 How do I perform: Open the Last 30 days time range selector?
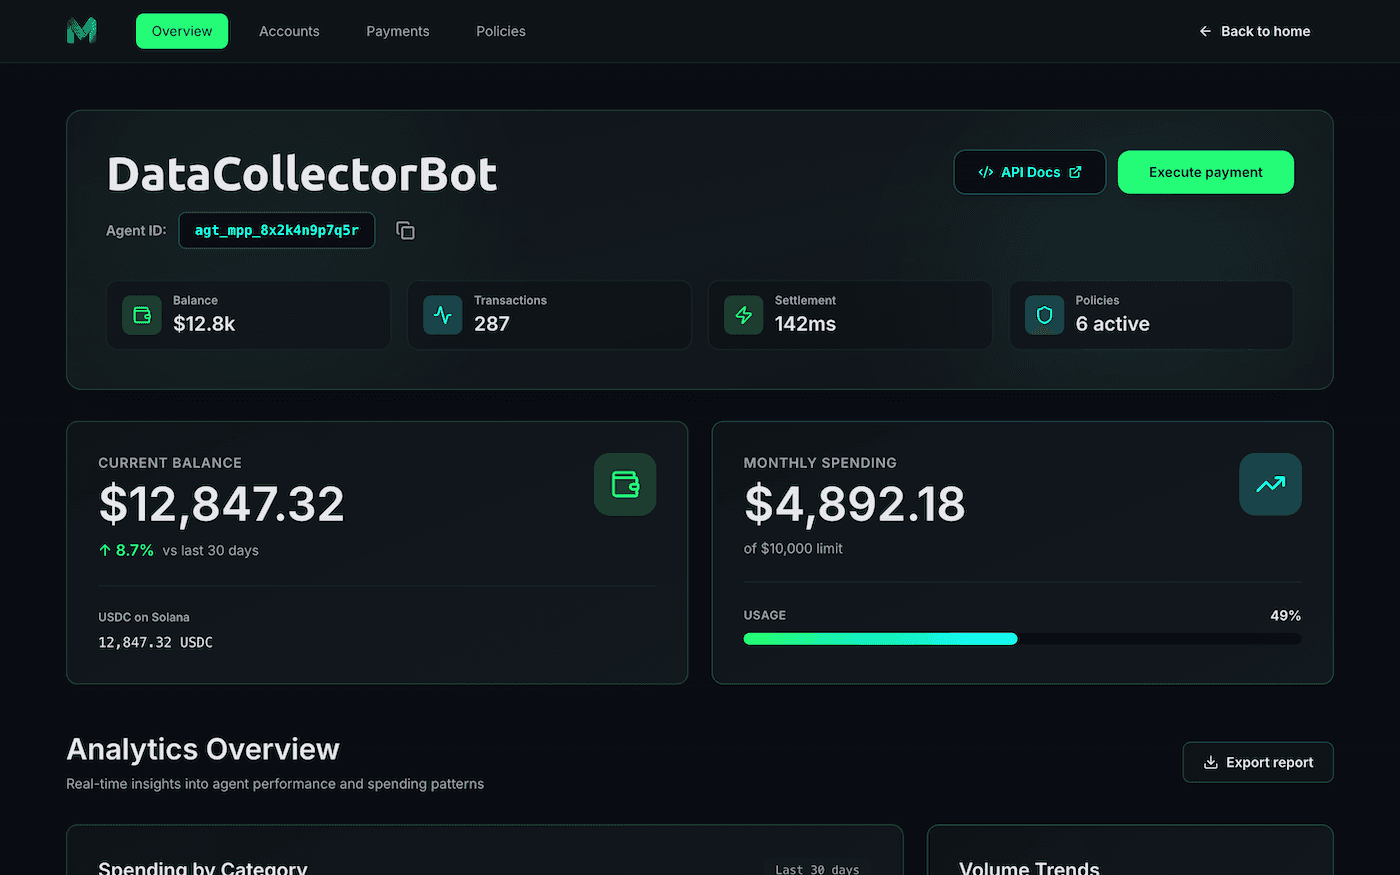[815, 868]
